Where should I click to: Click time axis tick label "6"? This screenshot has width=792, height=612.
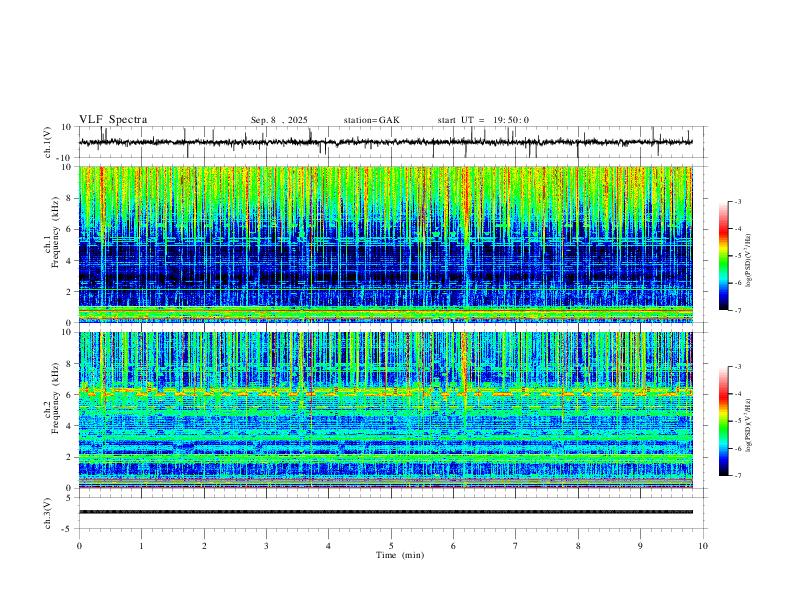453,546
